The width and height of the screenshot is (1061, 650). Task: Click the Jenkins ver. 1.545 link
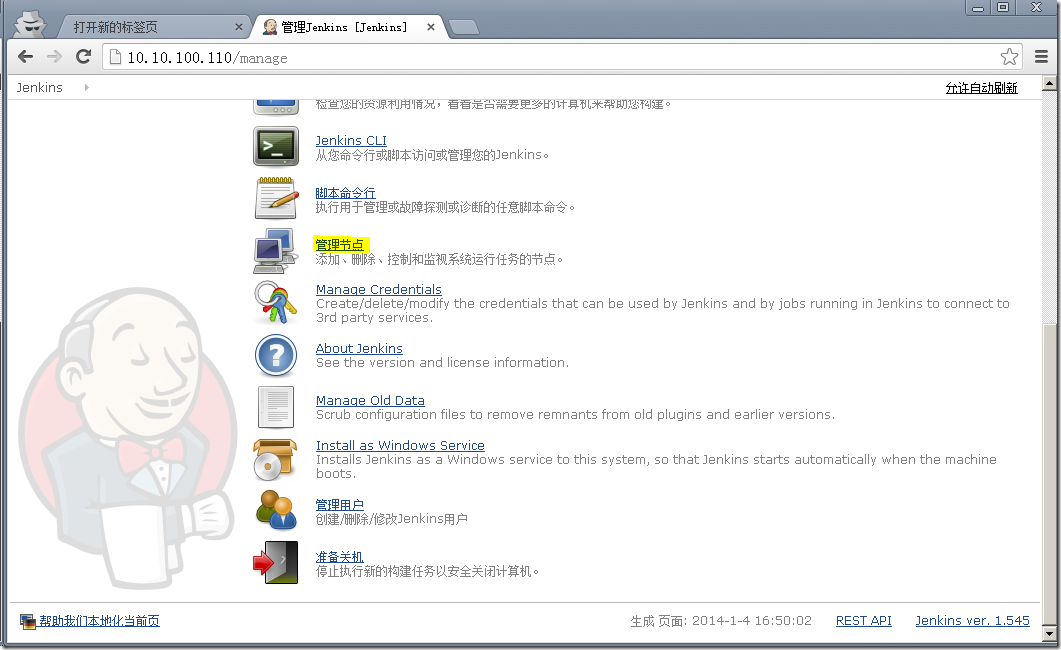pos(972,621)
